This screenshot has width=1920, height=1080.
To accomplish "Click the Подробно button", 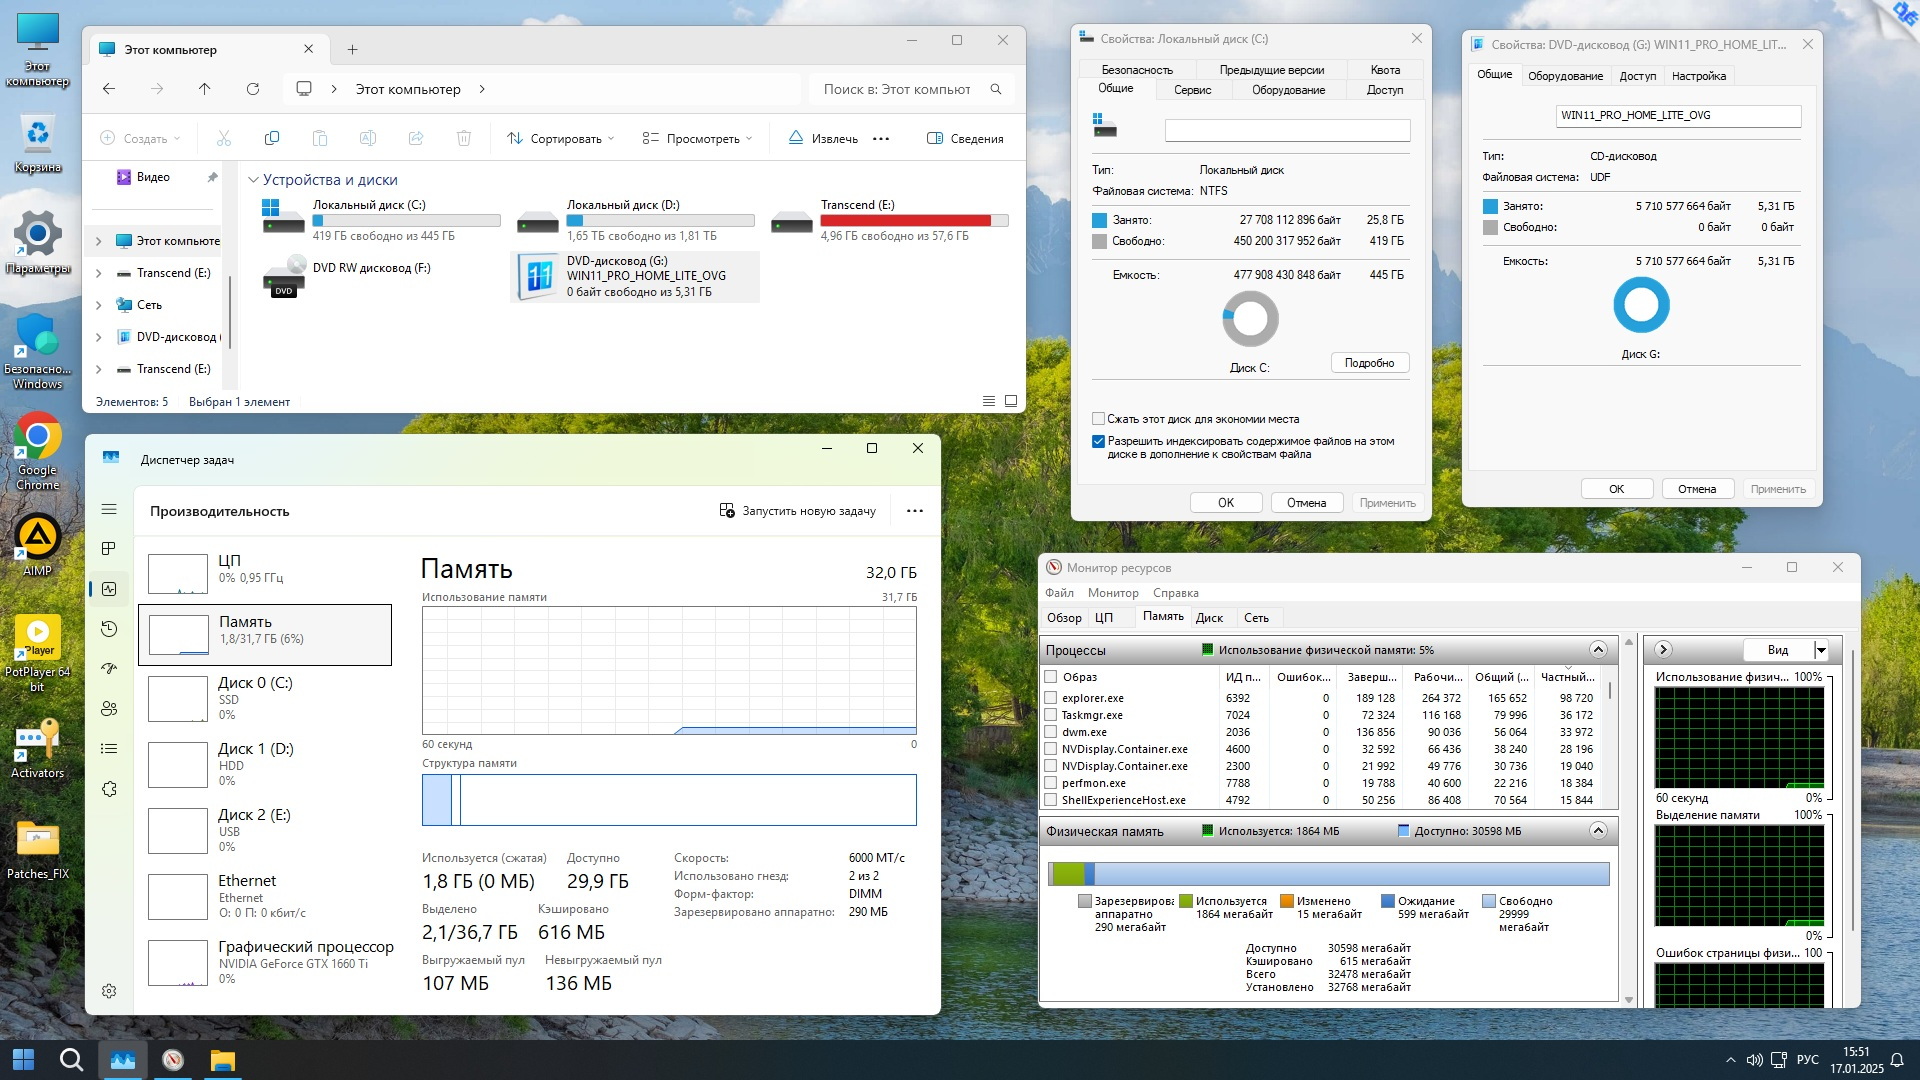I will point(1369,363).
